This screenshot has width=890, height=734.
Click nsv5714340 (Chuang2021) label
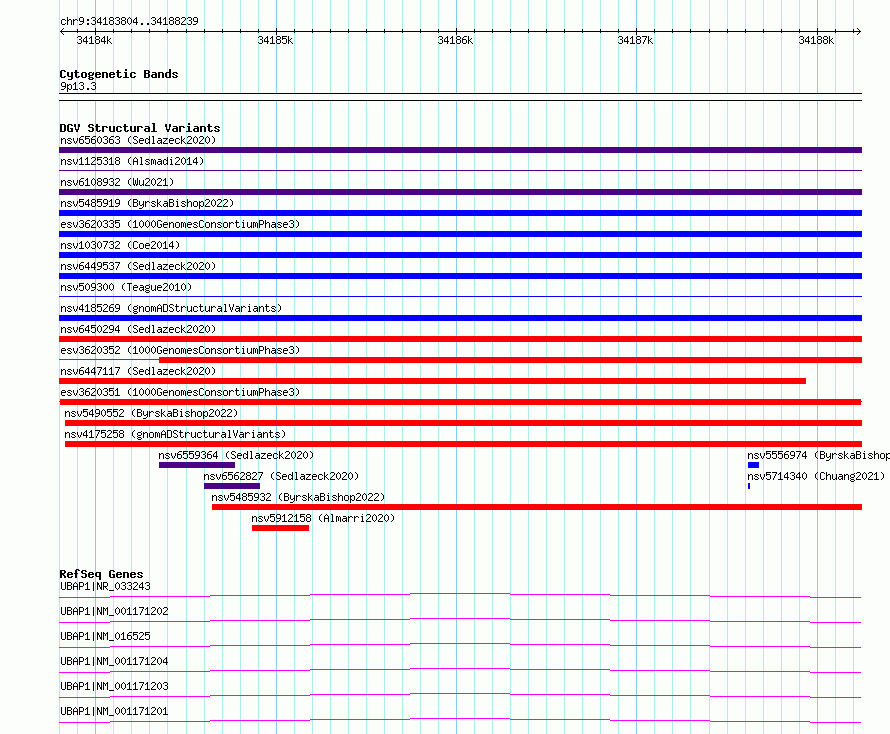coord(816,476)
